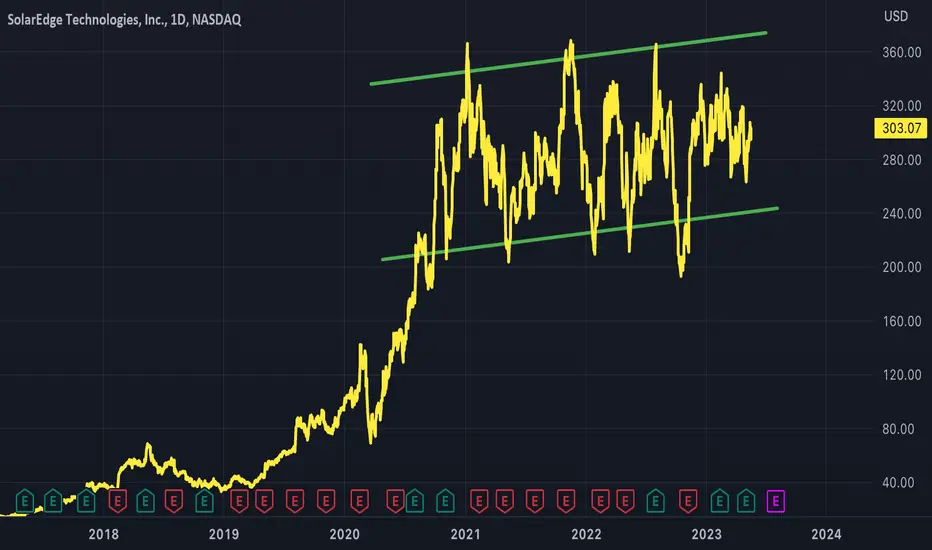This screenshot has height=550, width=932.
Task: Open red E marker between two green markers in 2018
Action: pos(174,501)
